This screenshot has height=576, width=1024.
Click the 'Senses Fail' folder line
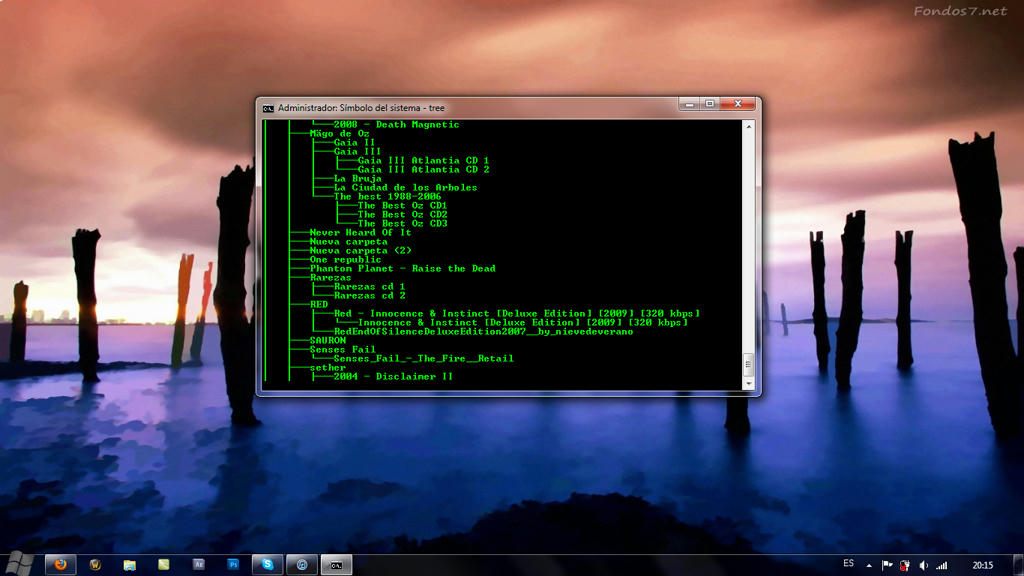pos(343,350)
